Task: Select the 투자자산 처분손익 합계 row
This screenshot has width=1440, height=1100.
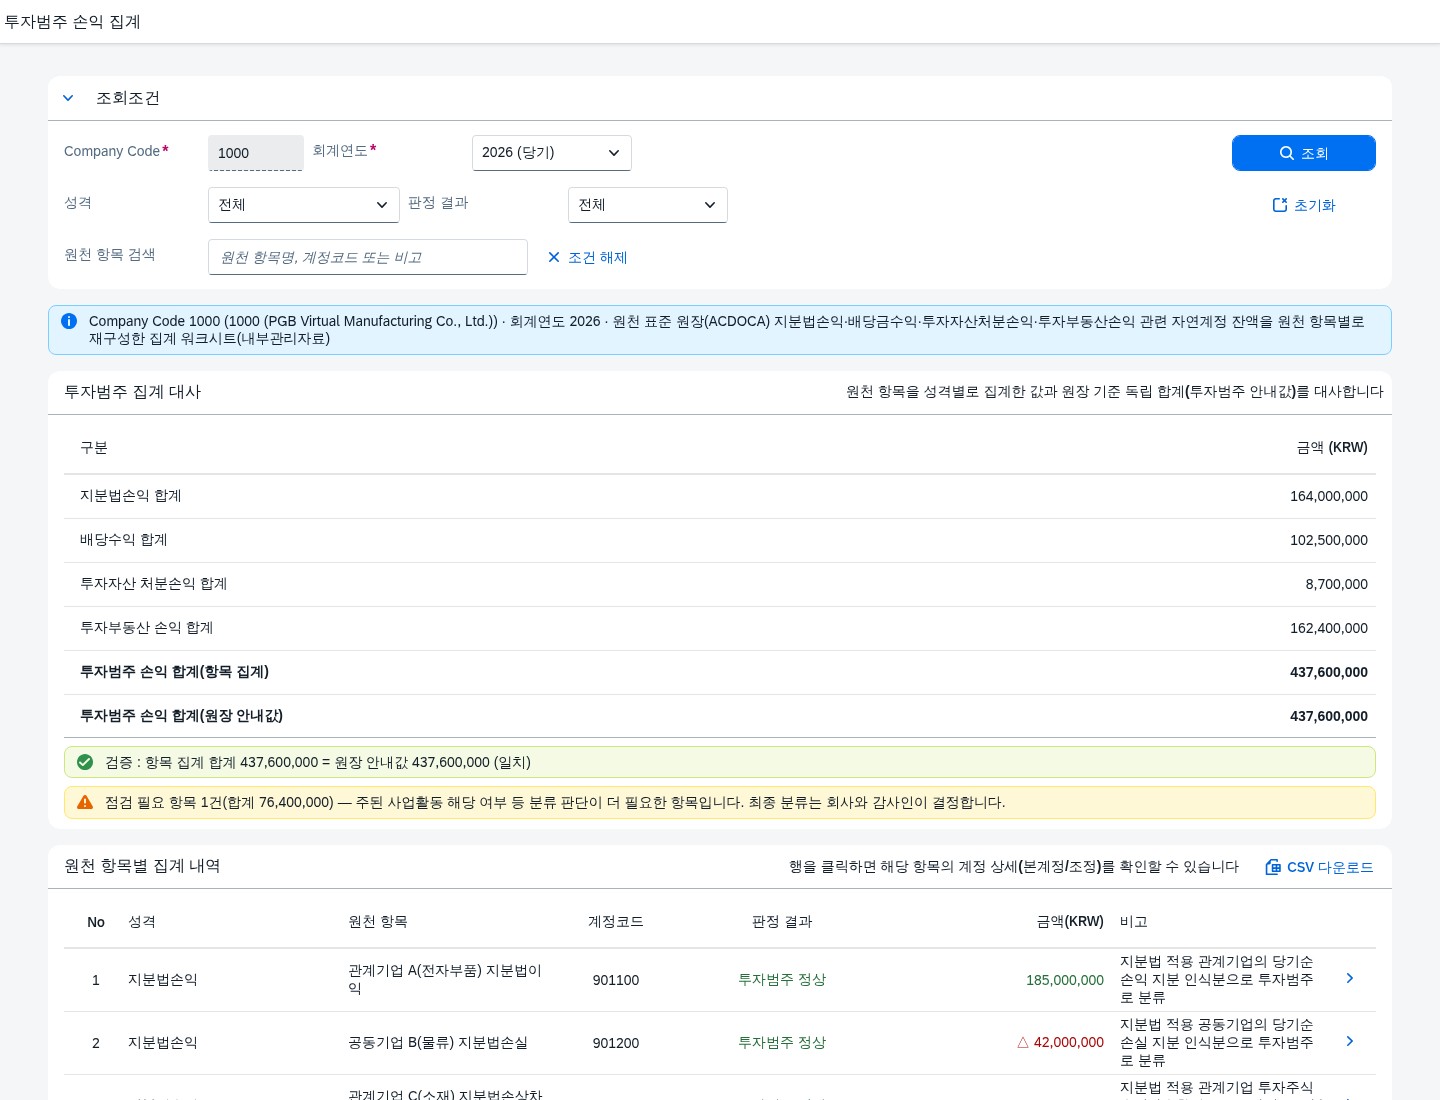Action: [x=720, y=584]
